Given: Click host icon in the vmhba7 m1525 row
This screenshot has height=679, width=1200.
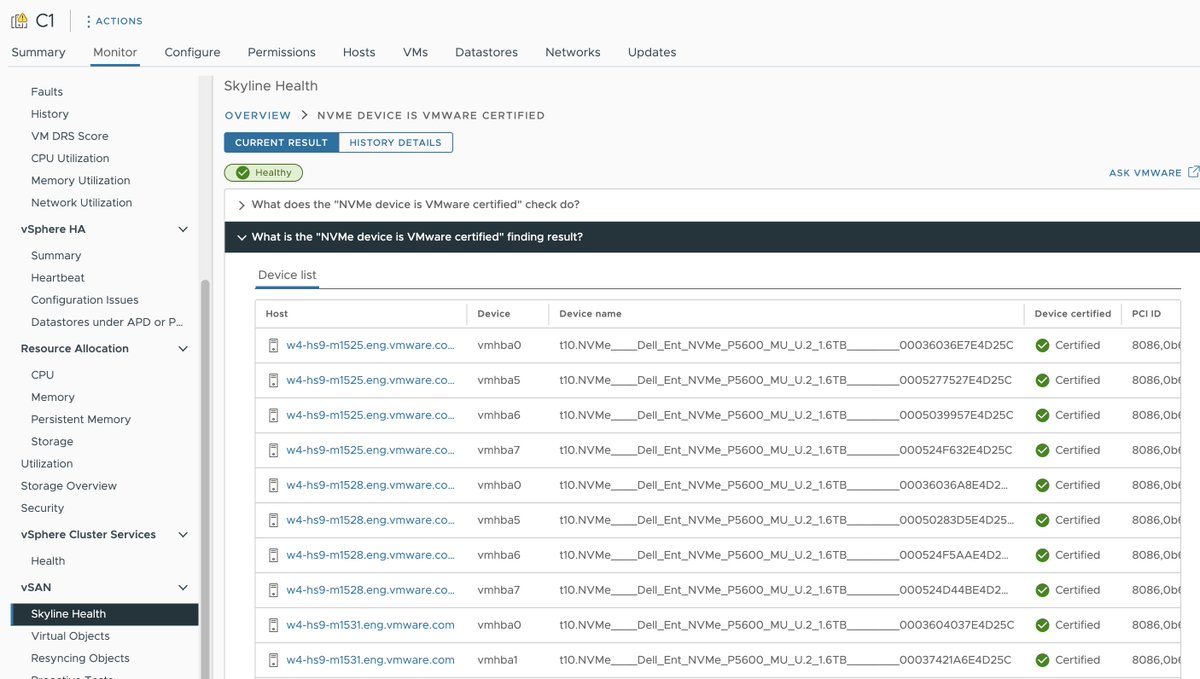Looking at the screenshot, I should pos(273,450).
